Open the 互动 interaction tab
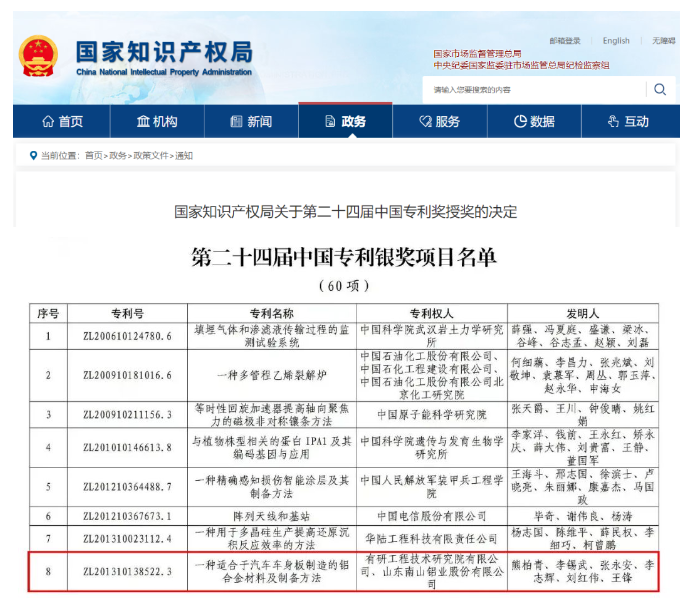The height and width of the screenshot is (603, 696). tap(628, 122)
